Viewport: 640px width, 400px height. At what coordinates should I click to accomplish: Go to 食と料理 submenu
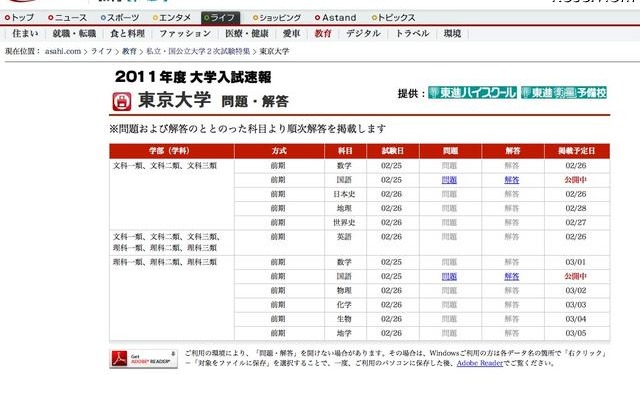[x=128, y=33]
